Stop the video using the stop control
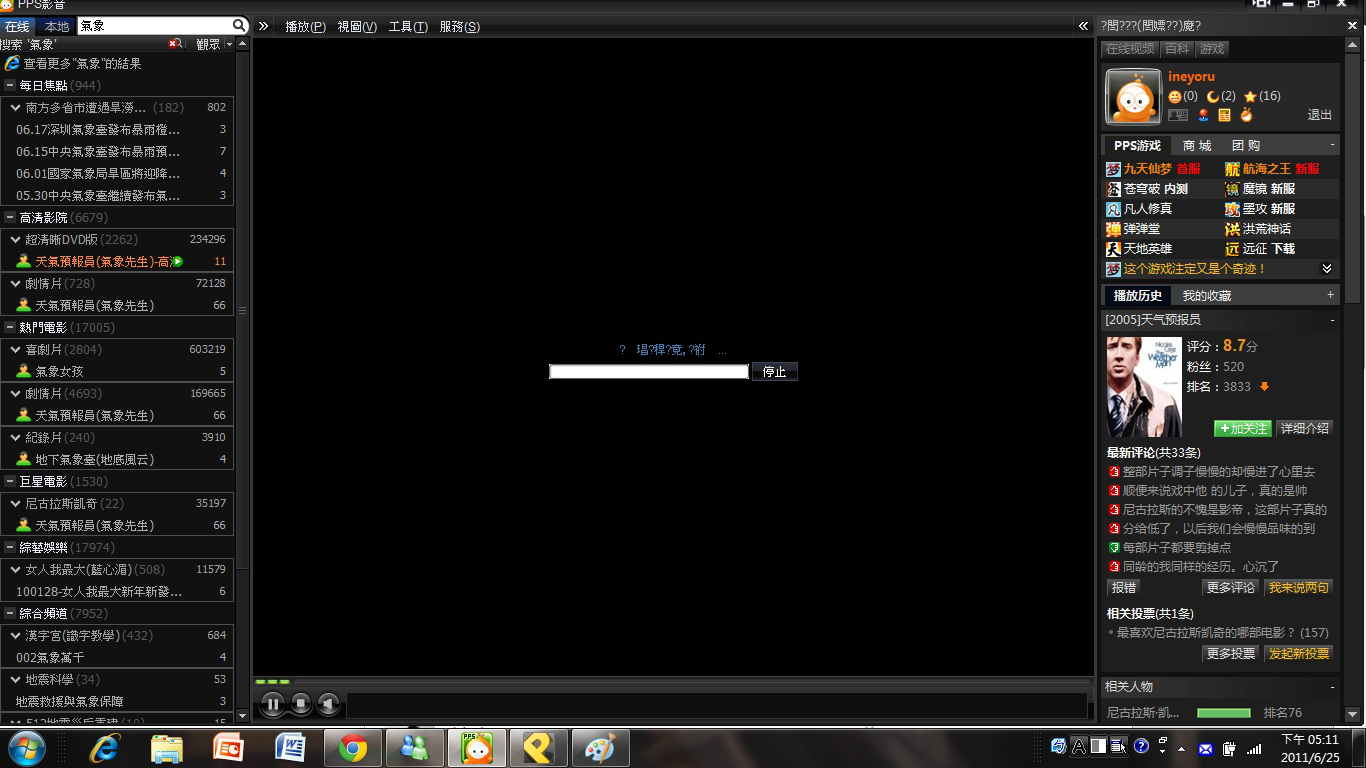The image size is (1366, 768). [x=300, y=704]
